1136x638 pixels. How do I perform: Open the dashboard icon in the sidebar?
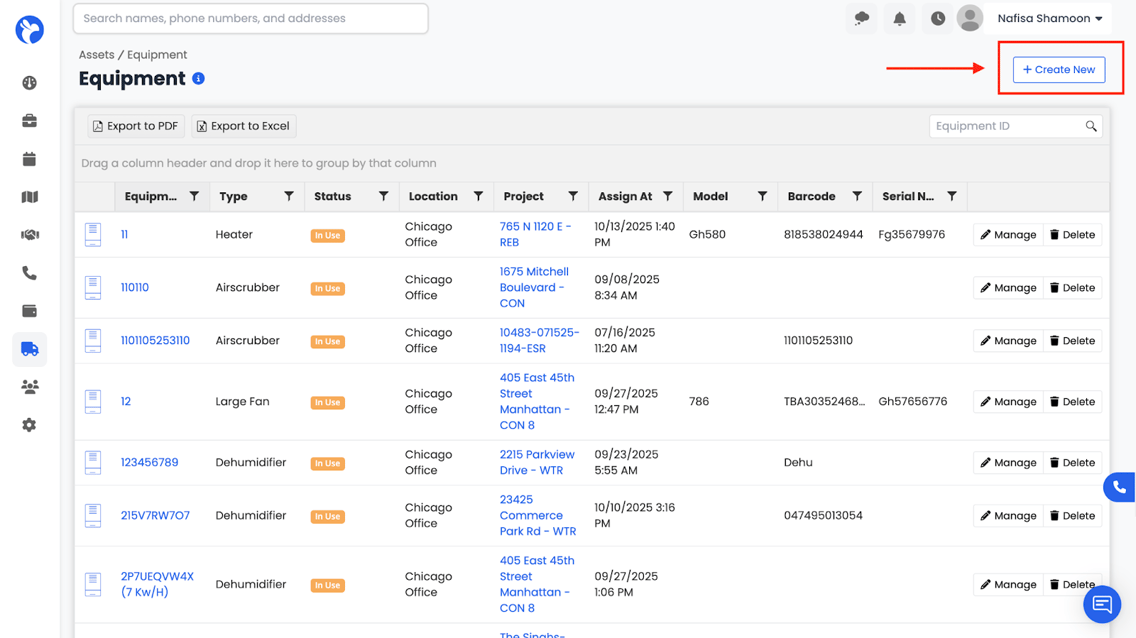[x=29, y=83]
